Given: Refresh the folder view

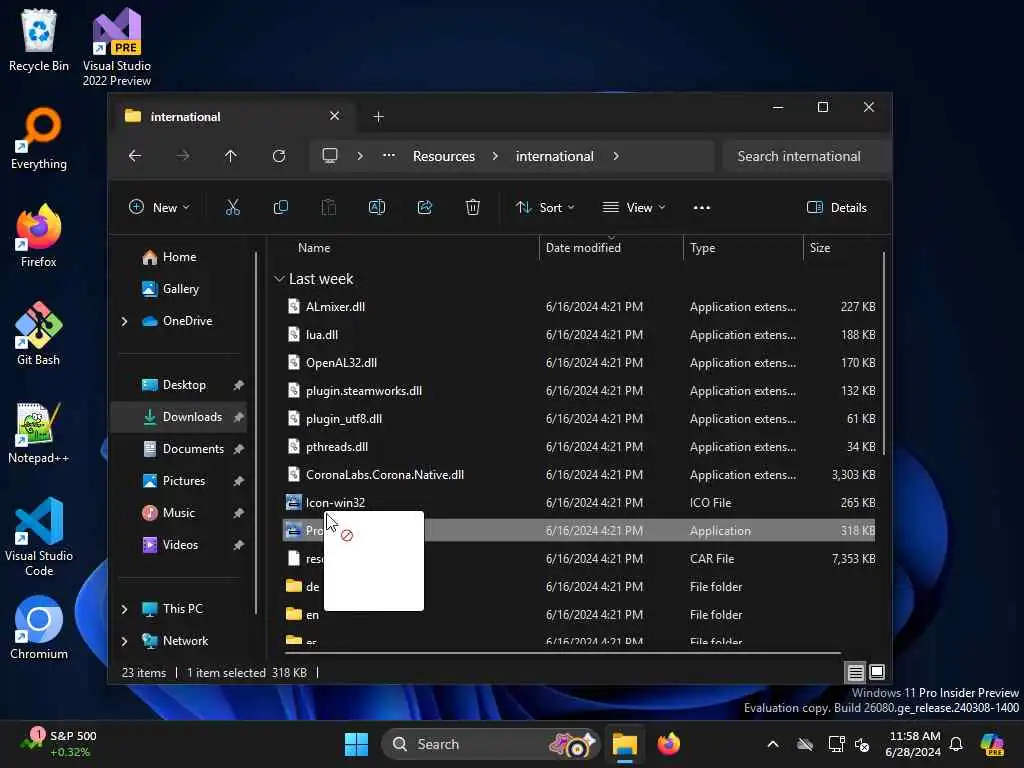Looking at the screenshot, I should [x=279, y=156].
